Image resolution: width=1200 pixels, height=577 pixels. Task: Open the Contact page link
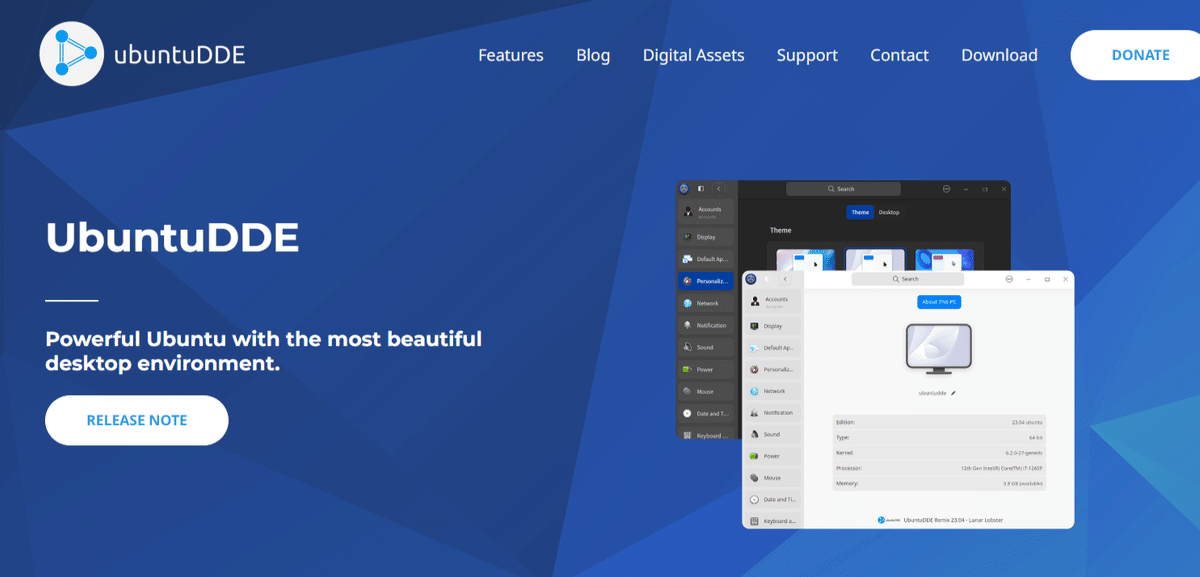click(899, 55)
